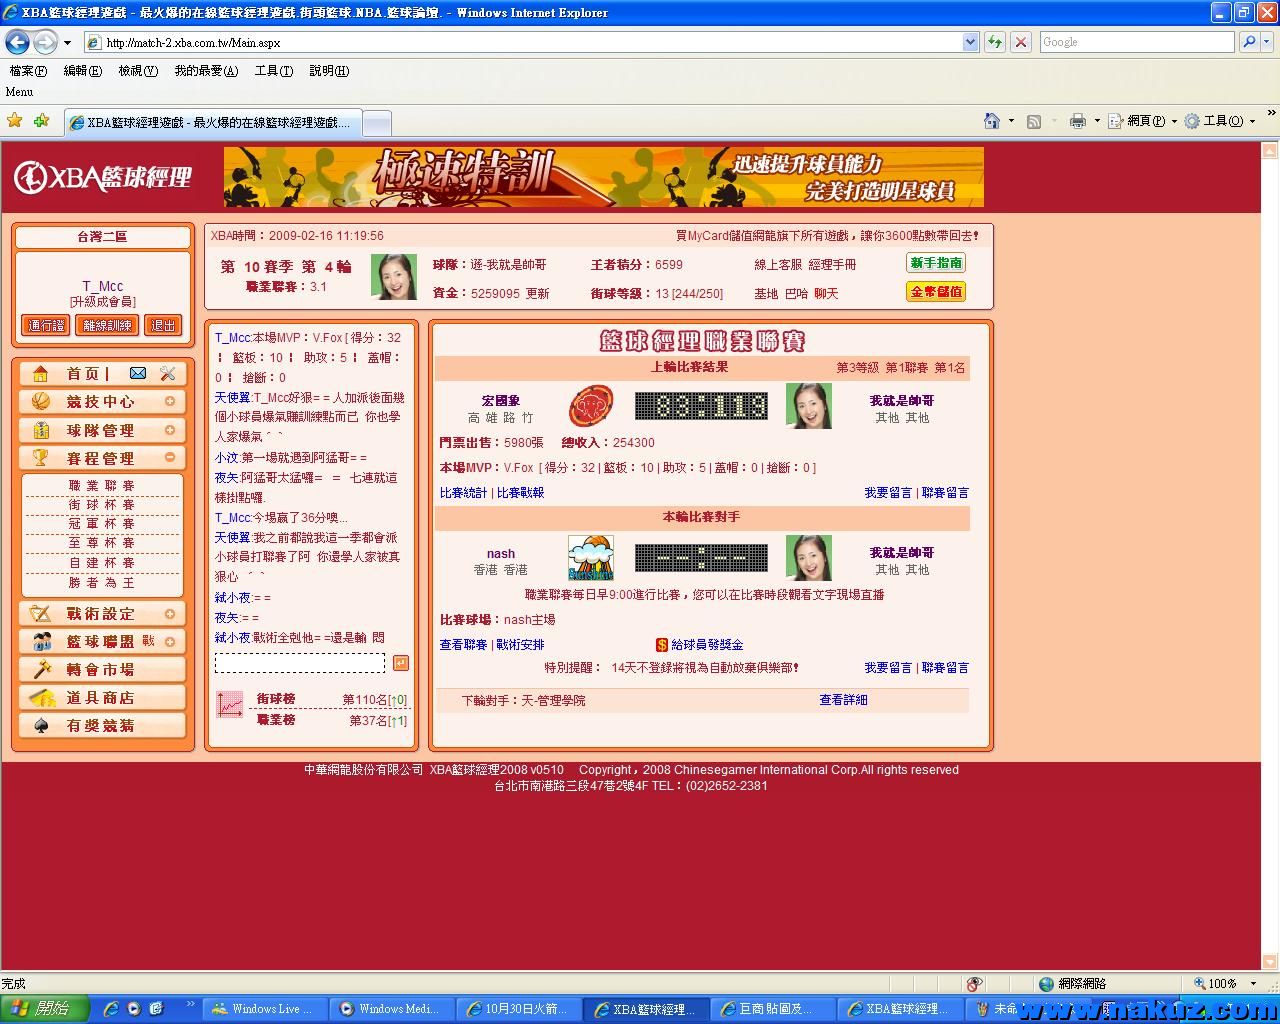Select 勝者為王 in the schedule submenu

[102, 582]
